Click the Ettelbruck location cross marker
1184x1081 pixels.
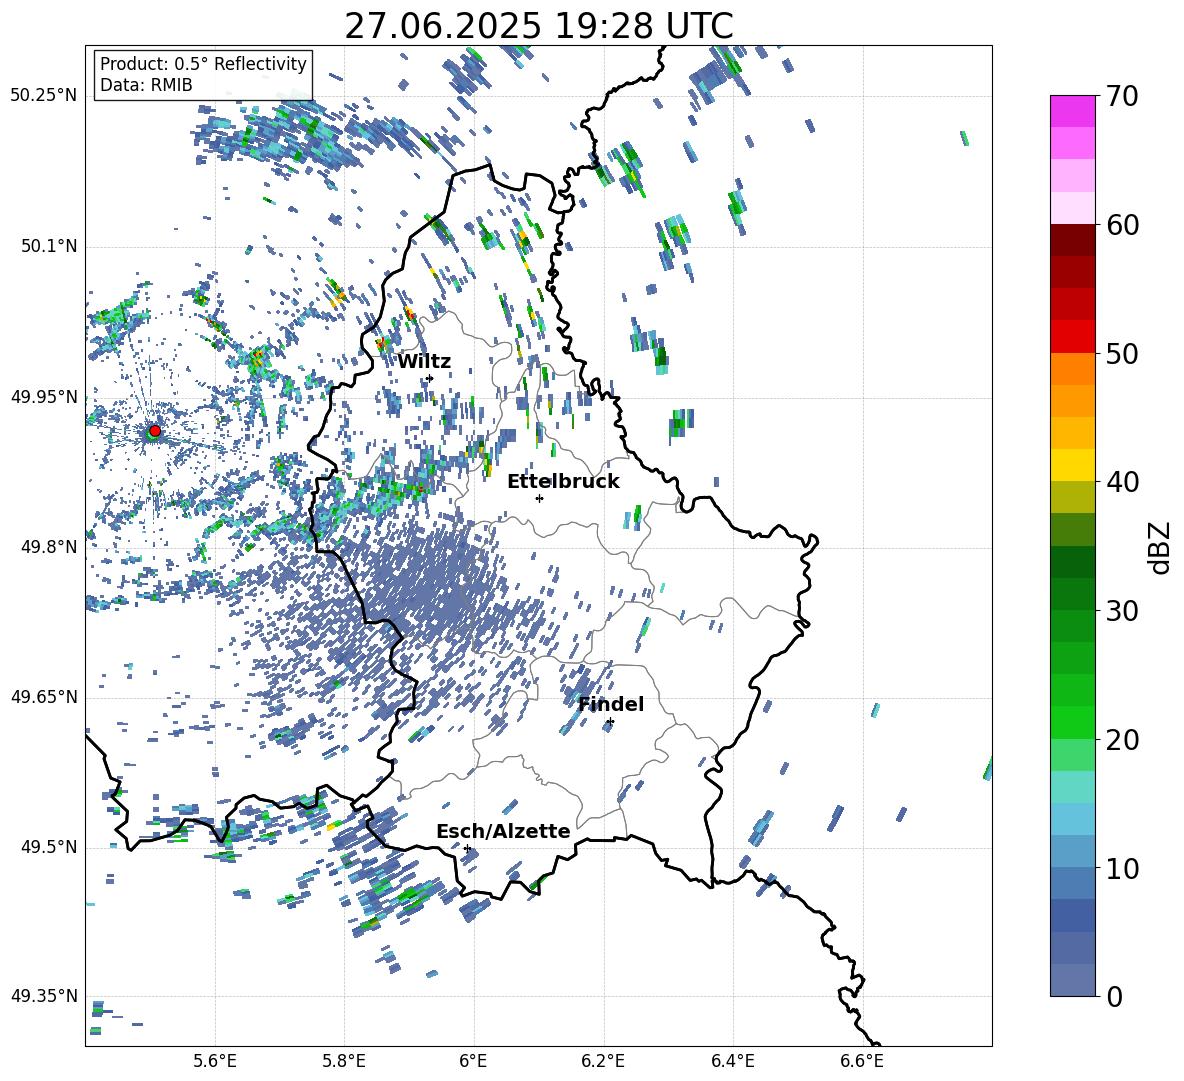tap(539, 498)
